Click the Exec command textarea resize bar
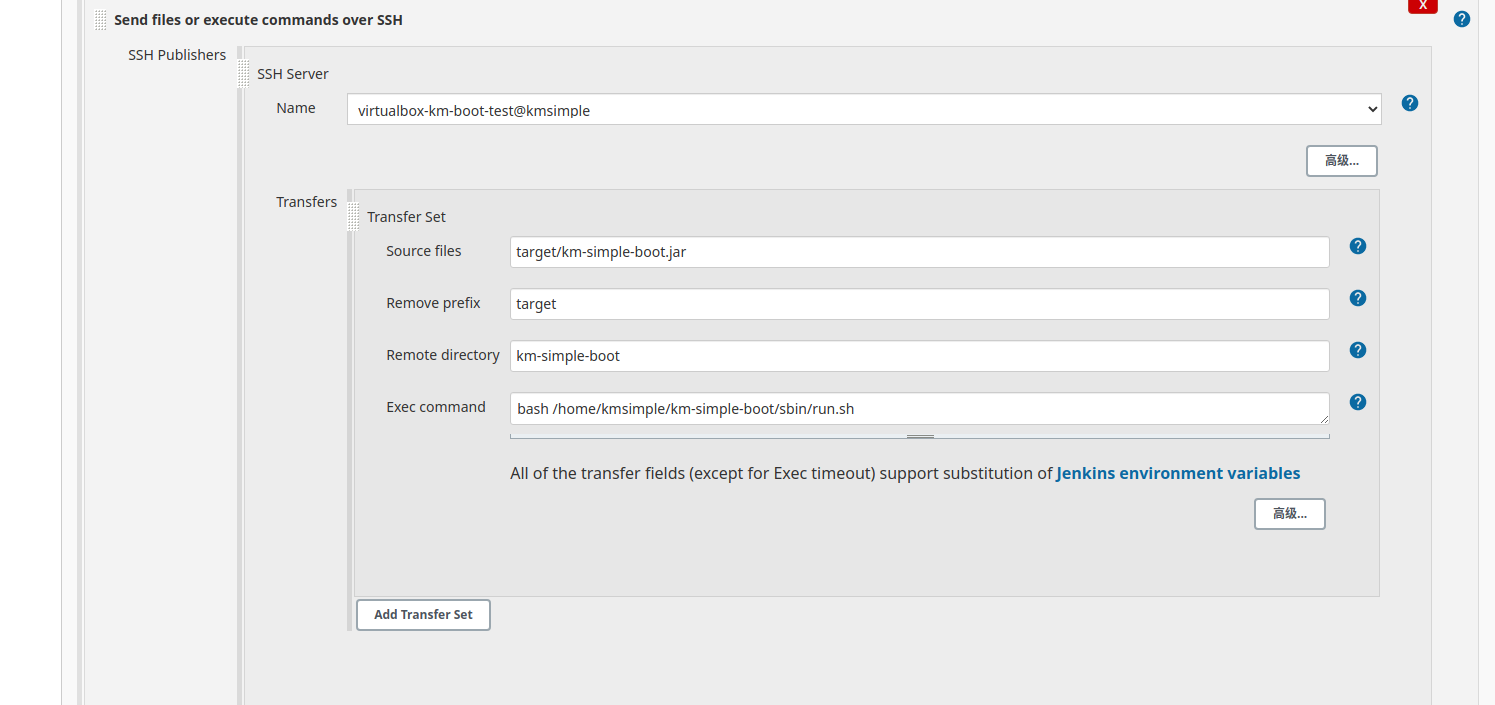Screen dimensions: 1495x705 pyautogui.click(x=920, y=436)
